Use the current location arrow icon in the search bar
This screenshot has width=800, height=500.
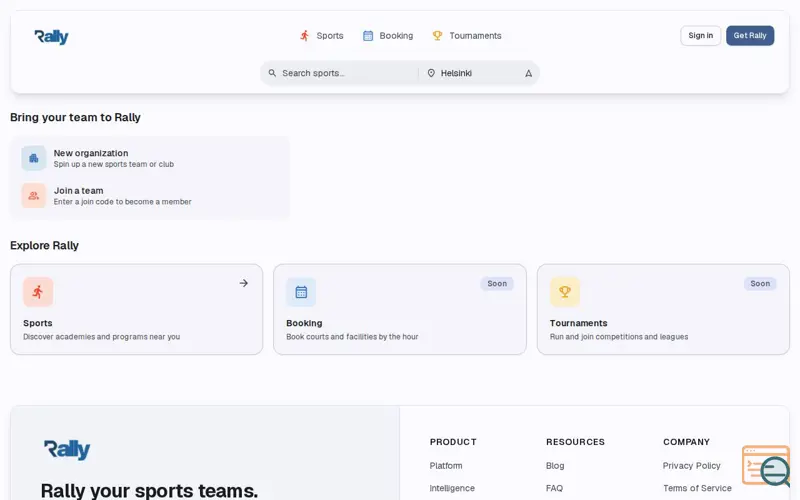[x=529, y=73]
